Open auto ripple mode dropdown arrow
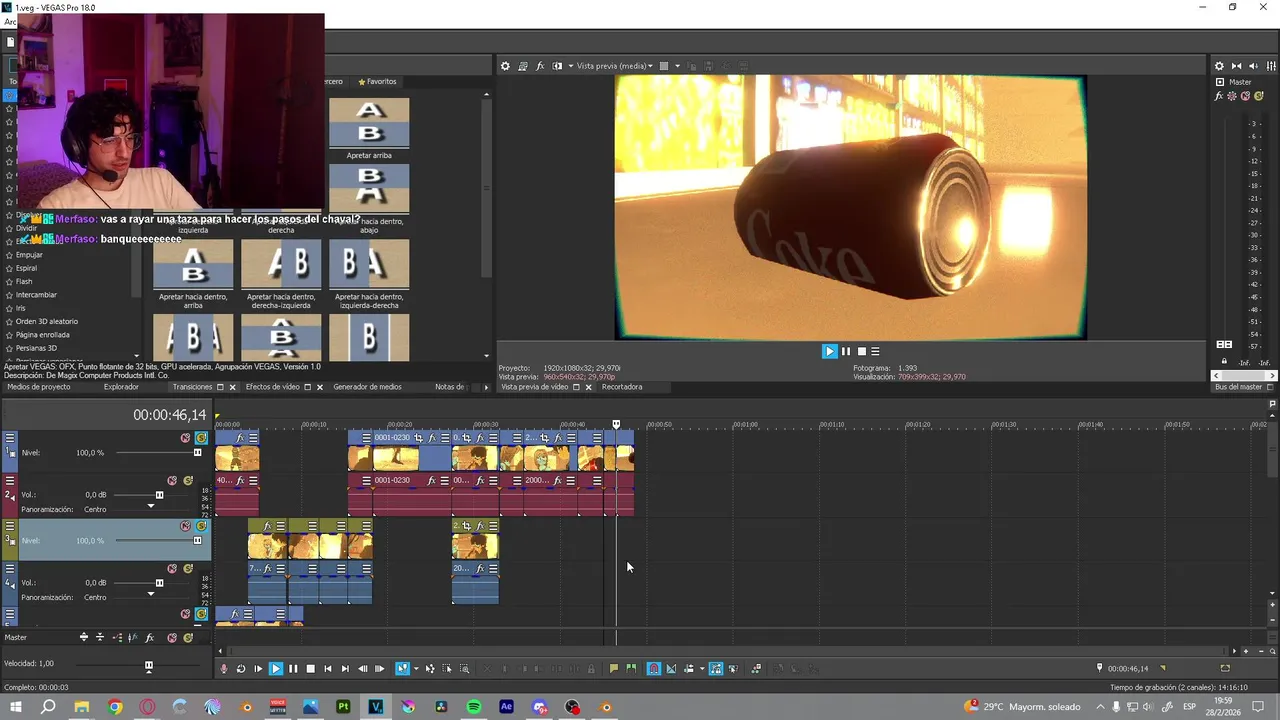 coord(701,669)
